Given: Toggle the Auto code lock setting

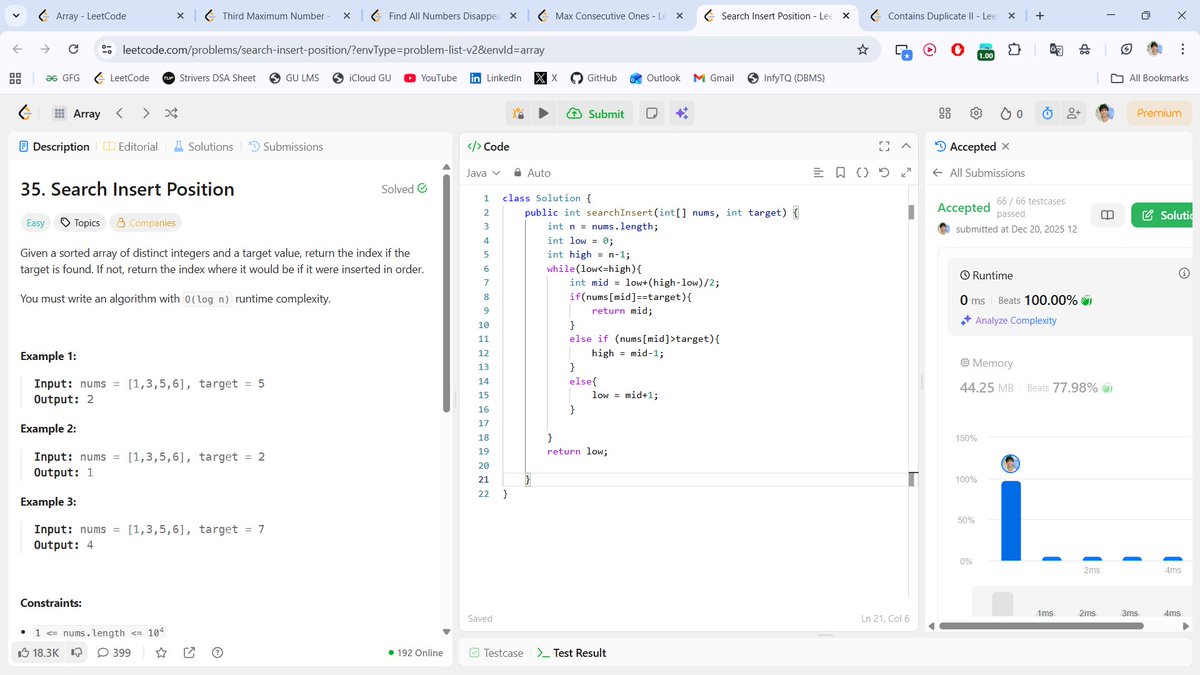Looking at the screenshot, I should 530,172.
